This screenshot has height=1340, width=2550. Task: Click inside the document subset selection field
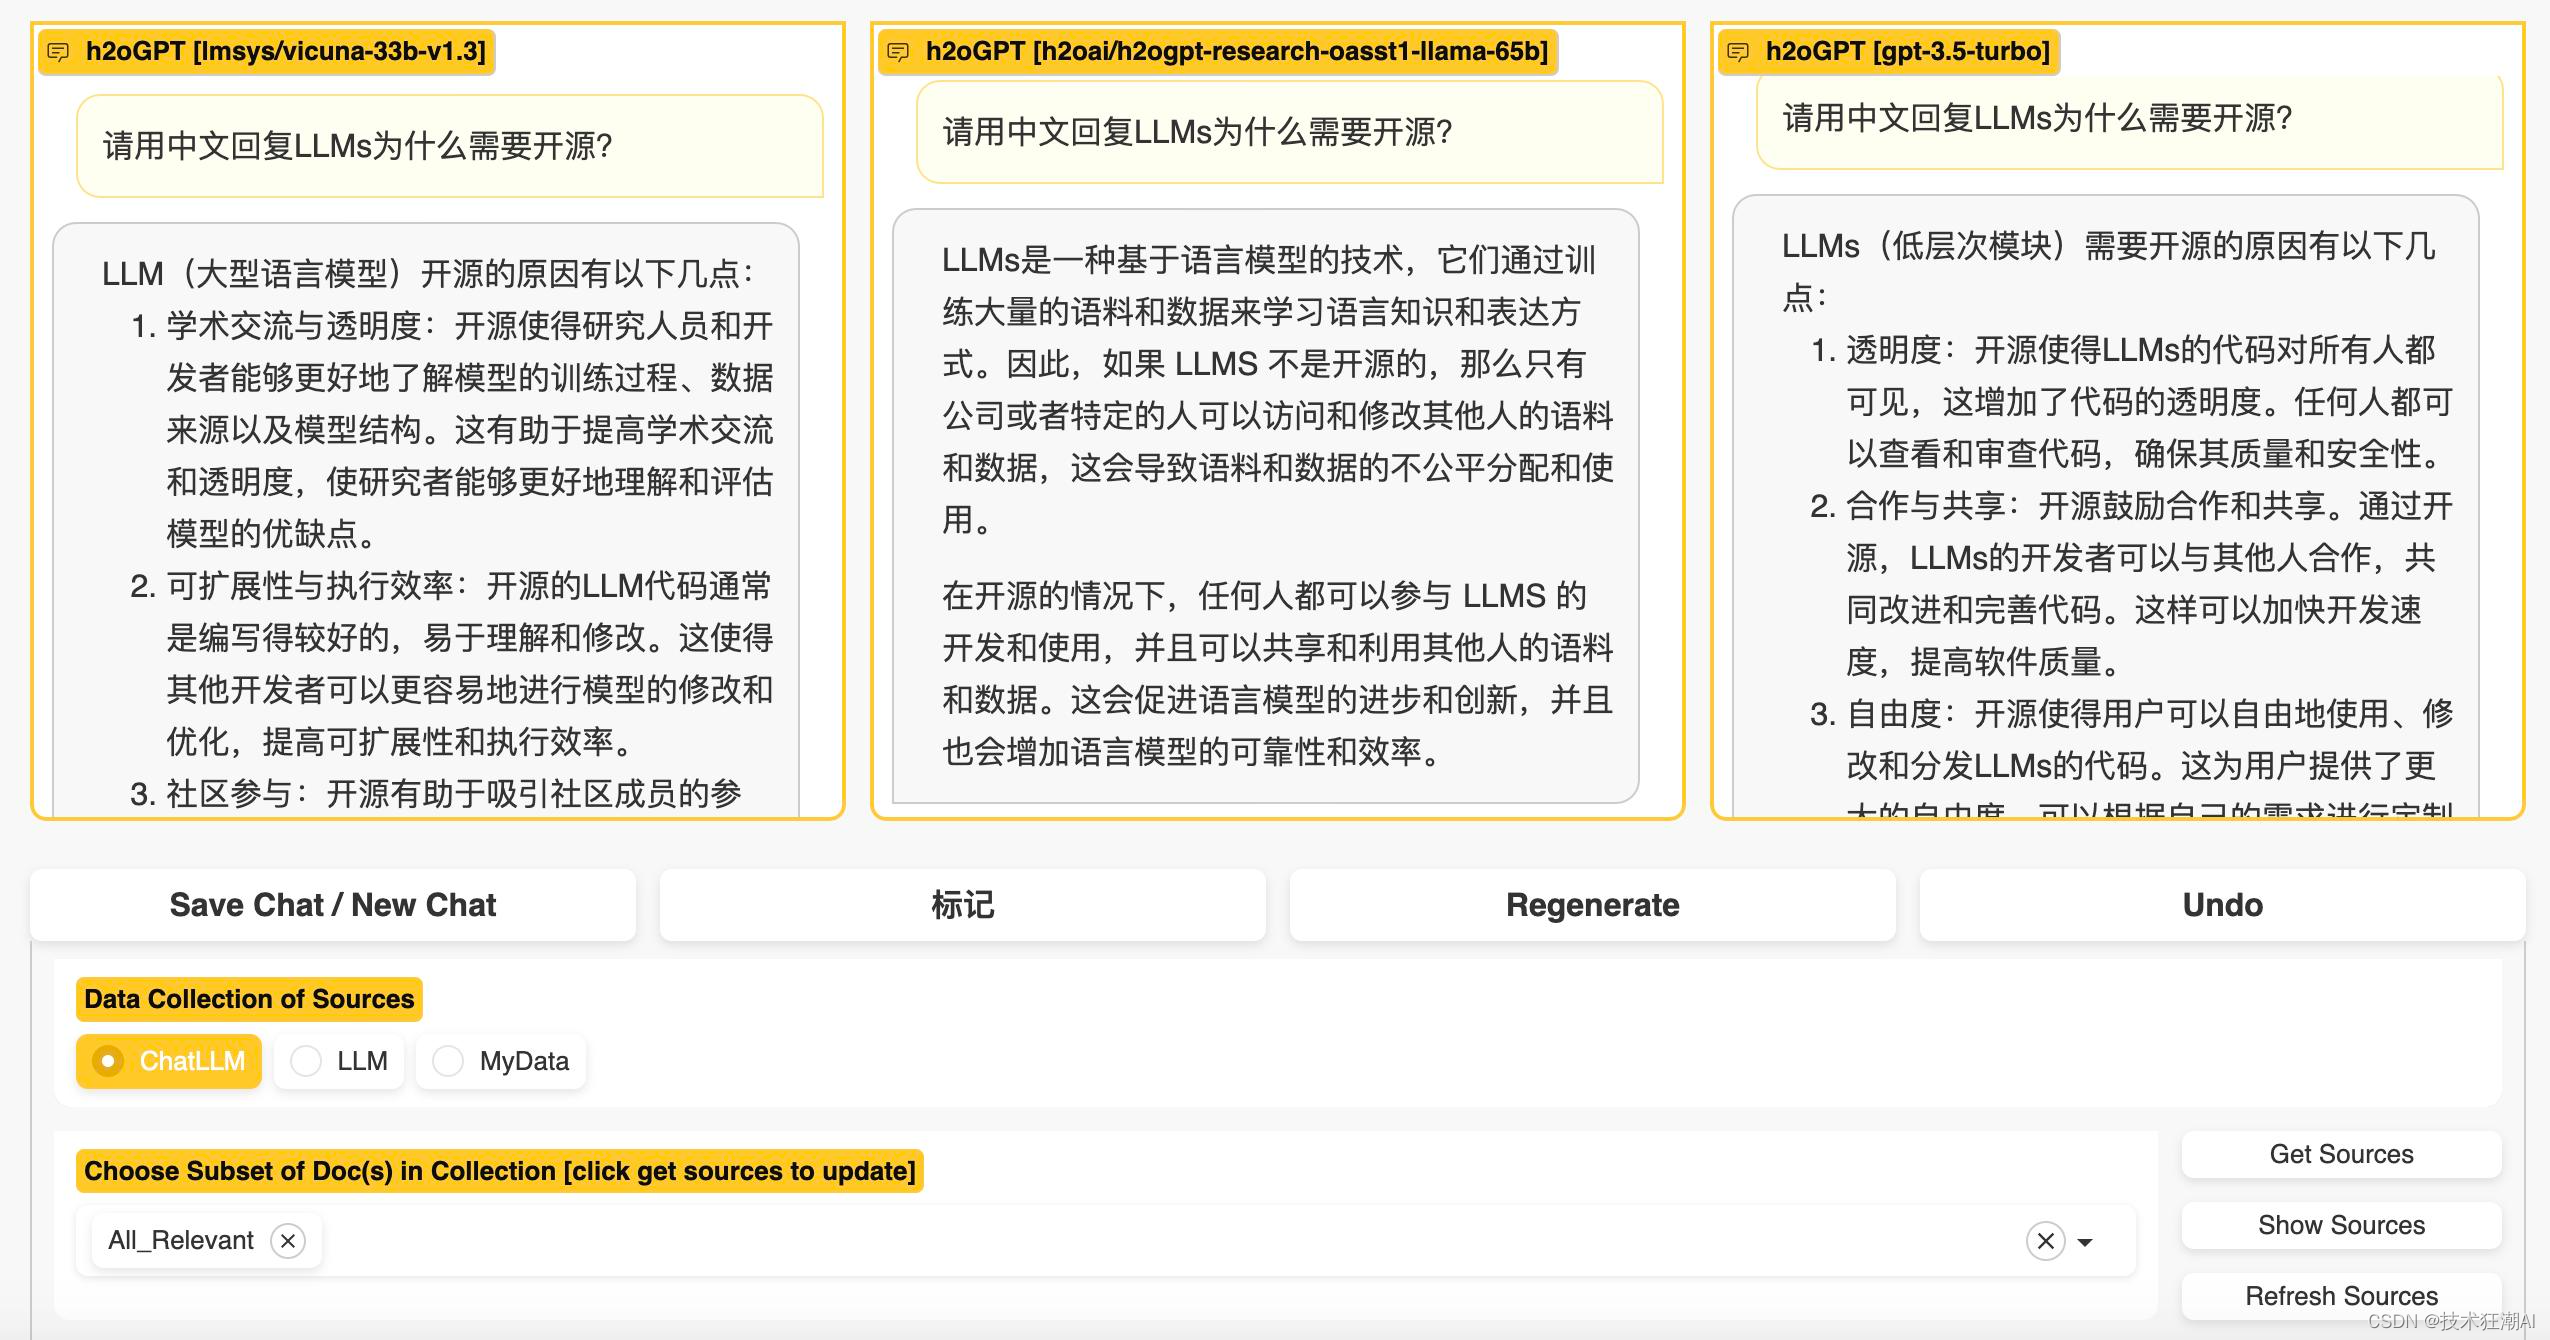1100,1241
